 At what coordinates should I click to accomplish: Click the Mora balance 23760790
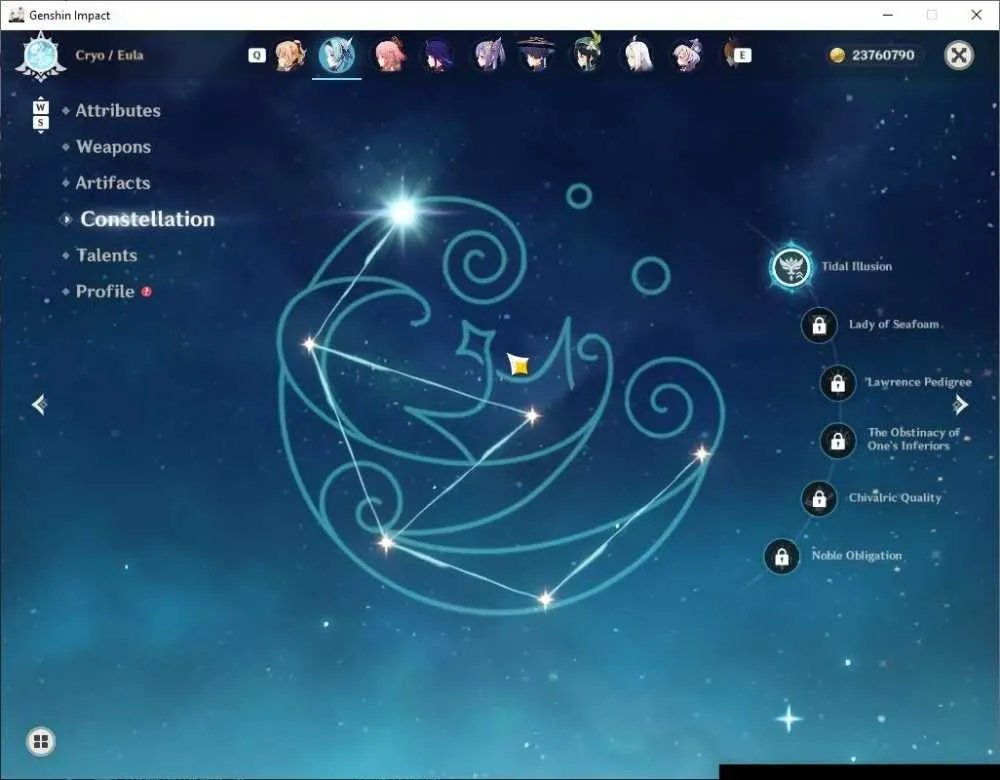point(883,55)
